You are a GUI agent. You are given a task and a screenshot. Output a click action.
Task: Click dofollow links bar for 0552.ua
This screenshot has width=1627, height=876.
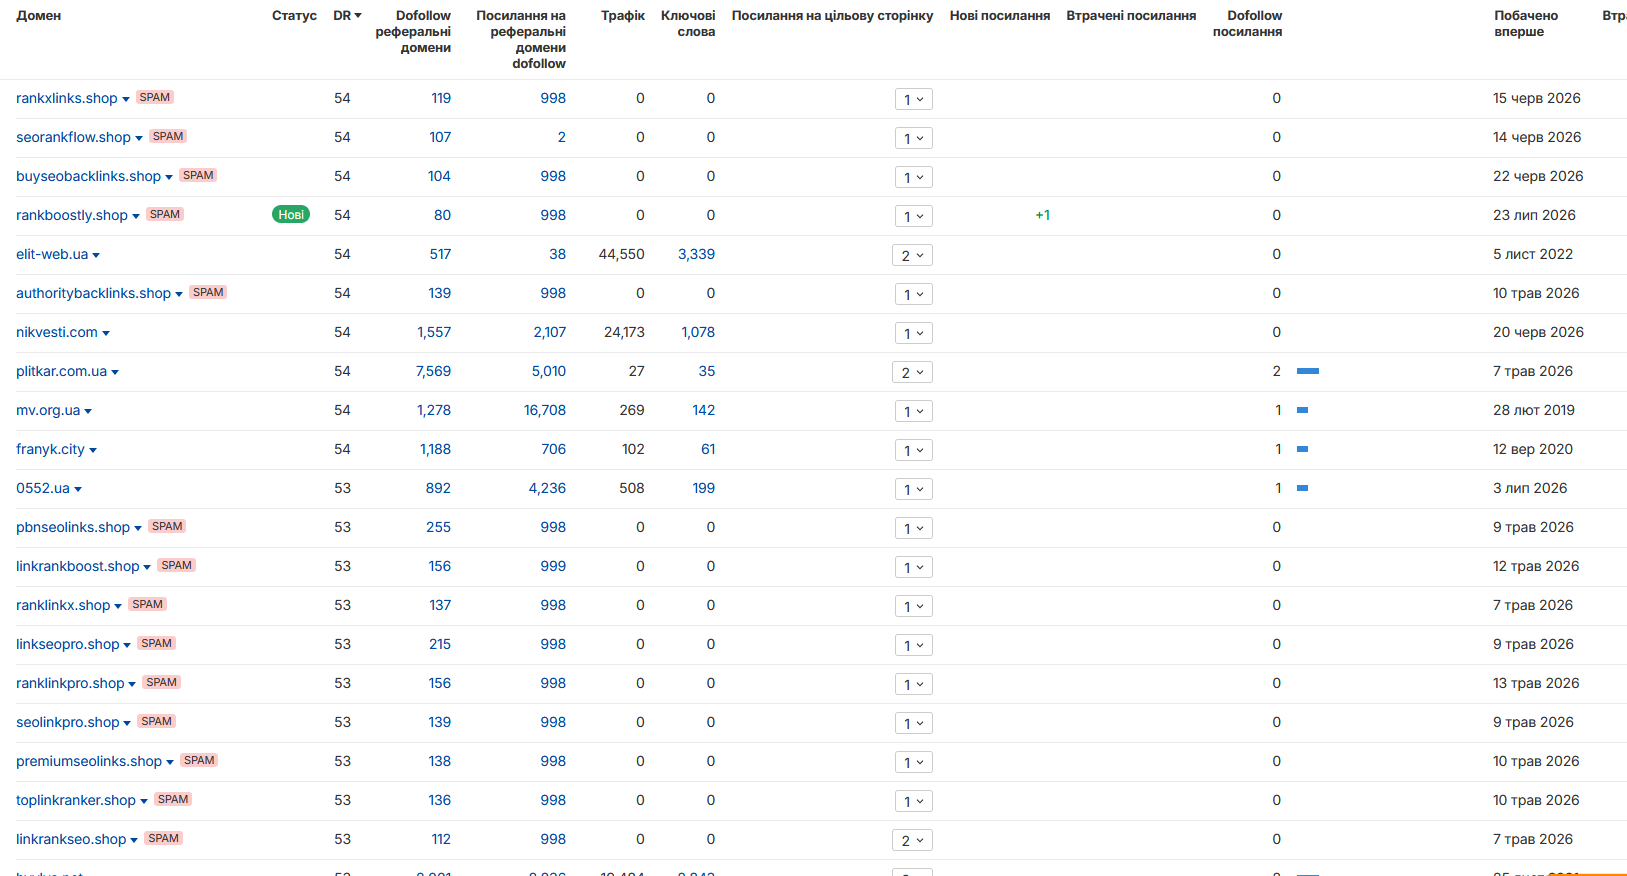[1302, 488]
